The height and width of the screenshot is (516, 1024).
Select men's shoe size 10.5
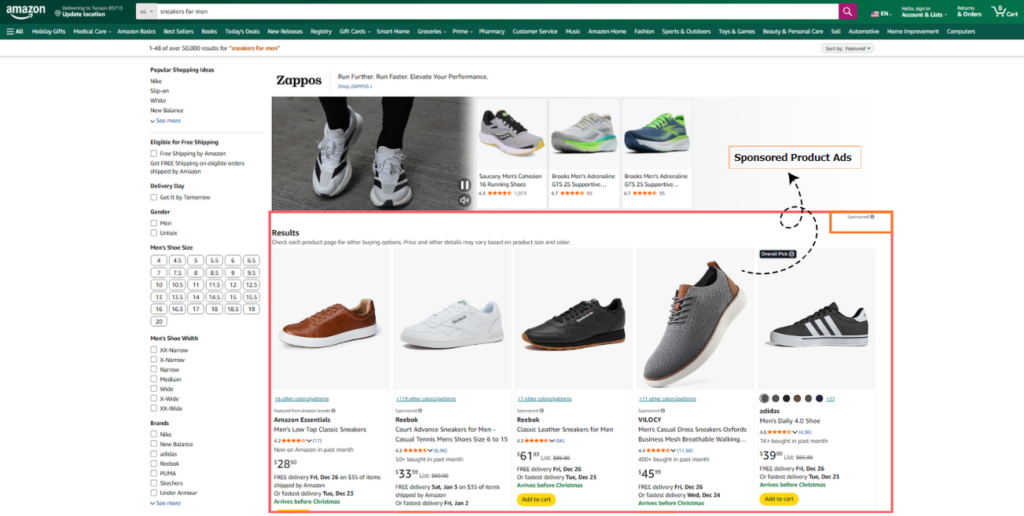[x=177, y=285]
